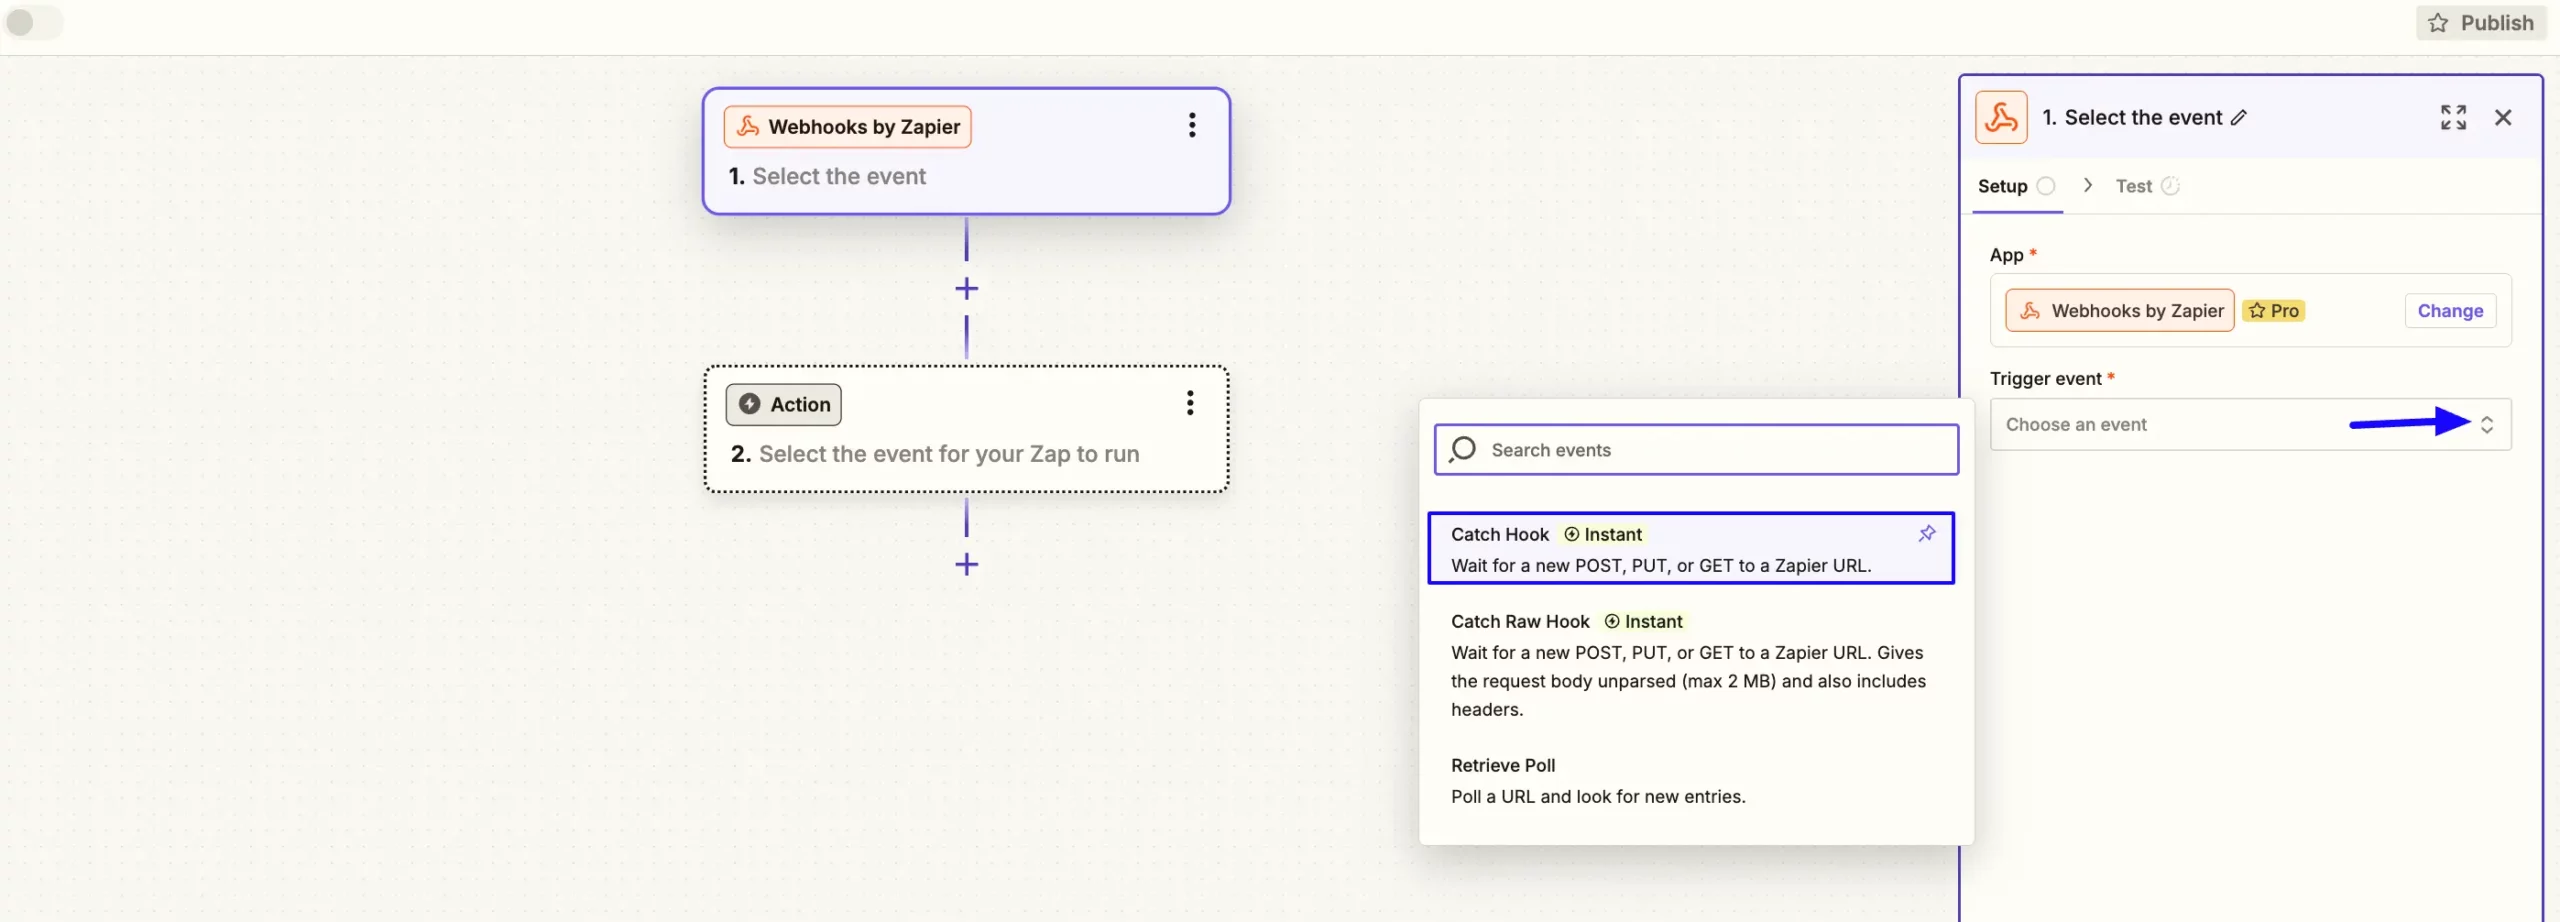
Task: Select the Action step card
Action: tap(966, 429)
